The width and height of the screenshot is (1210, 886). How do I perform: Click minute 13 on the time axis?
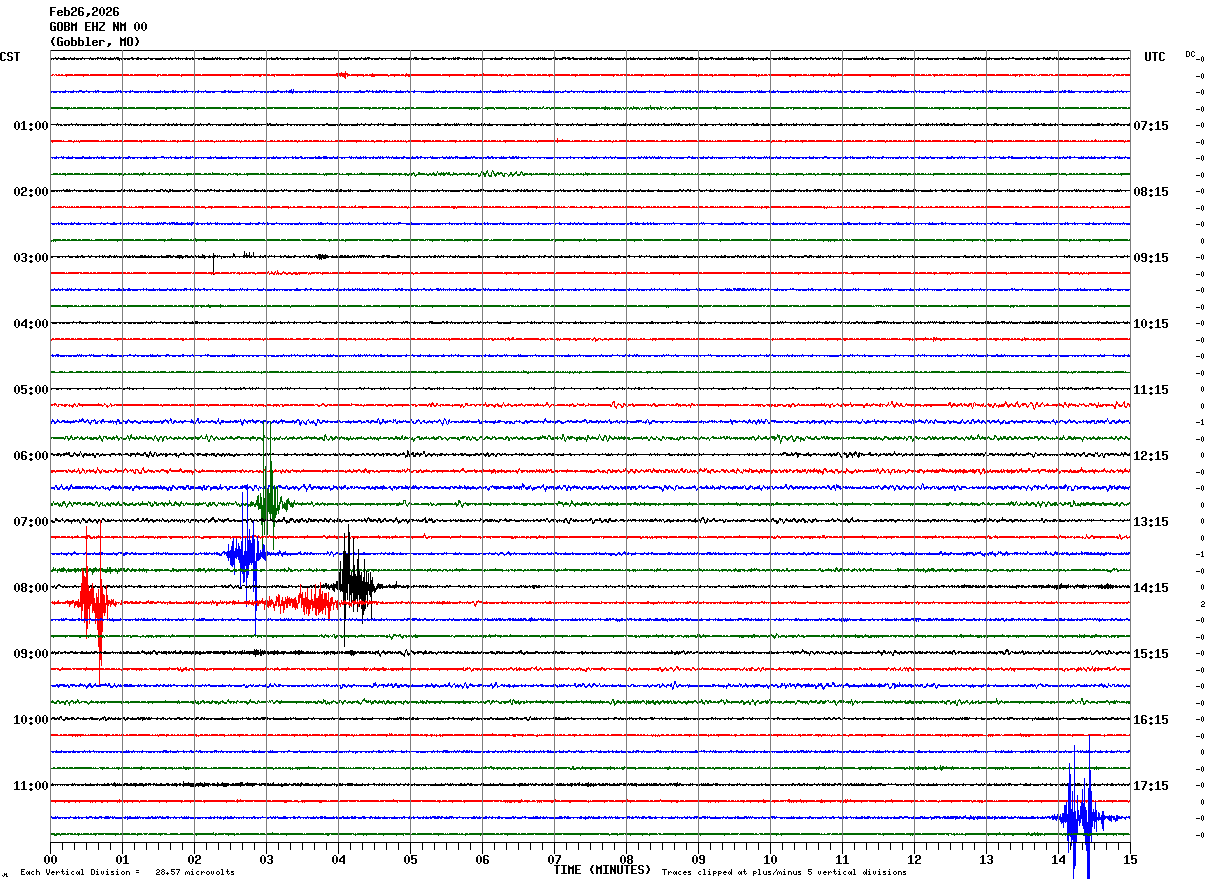click(x=986, y=860)
